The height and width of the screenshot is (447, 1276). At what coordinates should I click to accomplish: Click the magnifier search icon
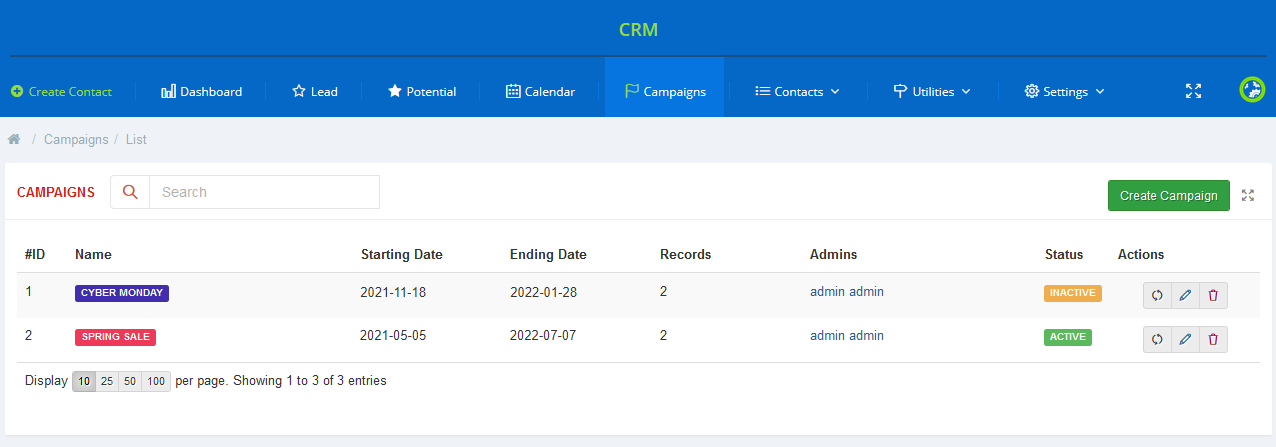click(x=130, y=192)
